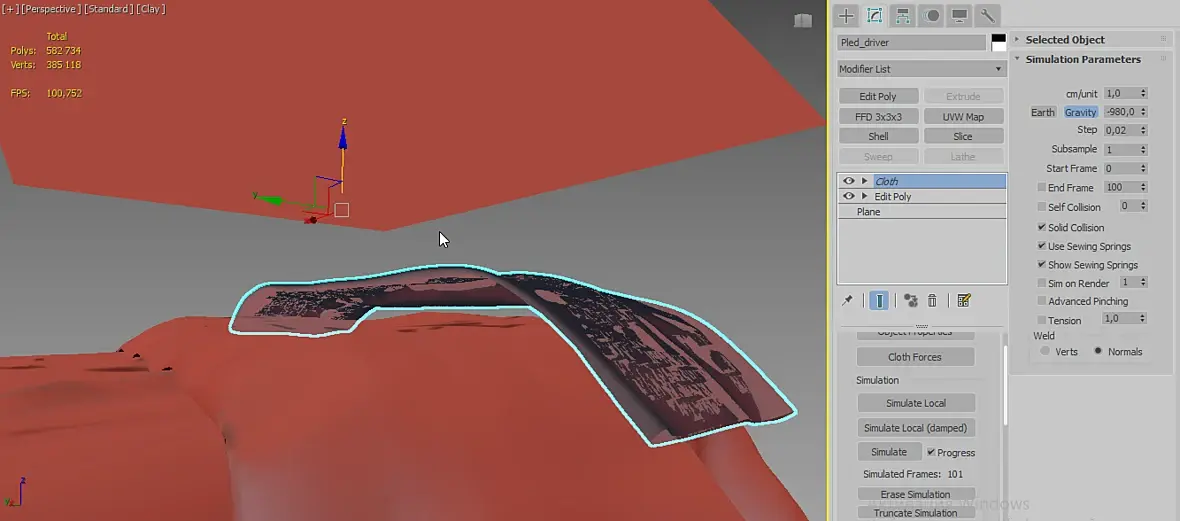
Task: Open the Modifier List dropdown
Action: coord(922,69)
